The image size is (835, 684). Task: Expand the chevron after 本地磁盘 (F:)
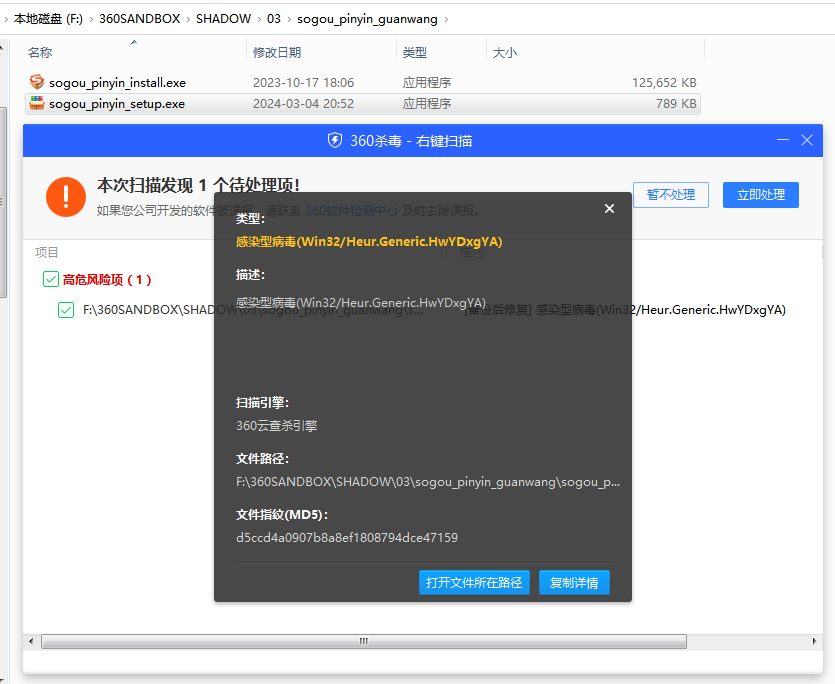point(91,20)
